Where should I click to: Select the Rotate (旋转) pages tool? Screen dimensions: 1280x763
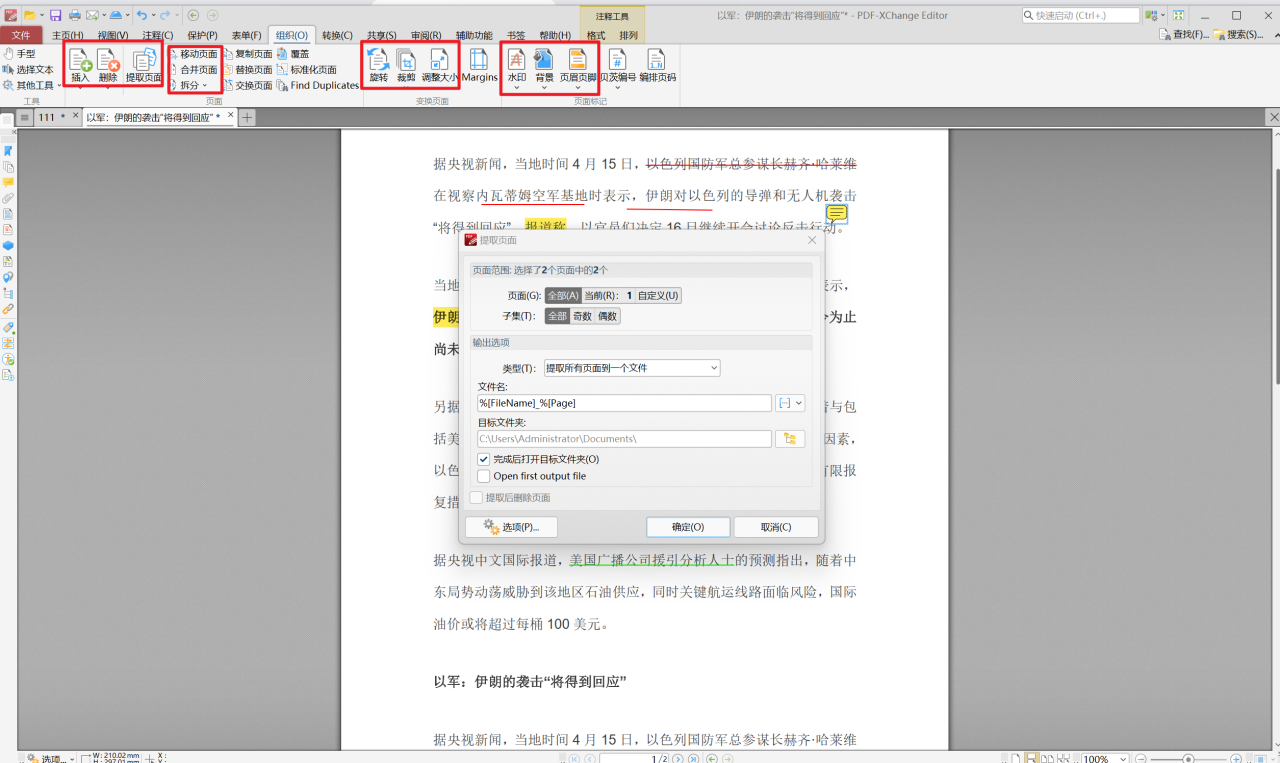pos(378,65)
